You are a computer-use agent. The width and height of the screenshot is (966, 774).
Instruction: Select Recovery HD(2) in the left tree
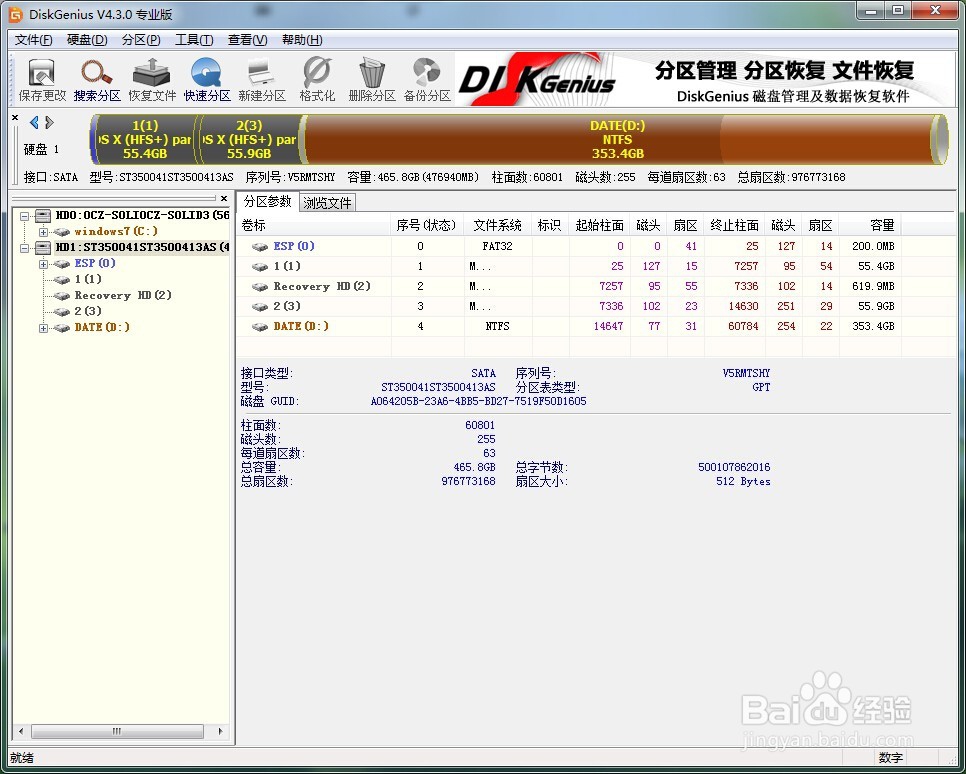123,295
